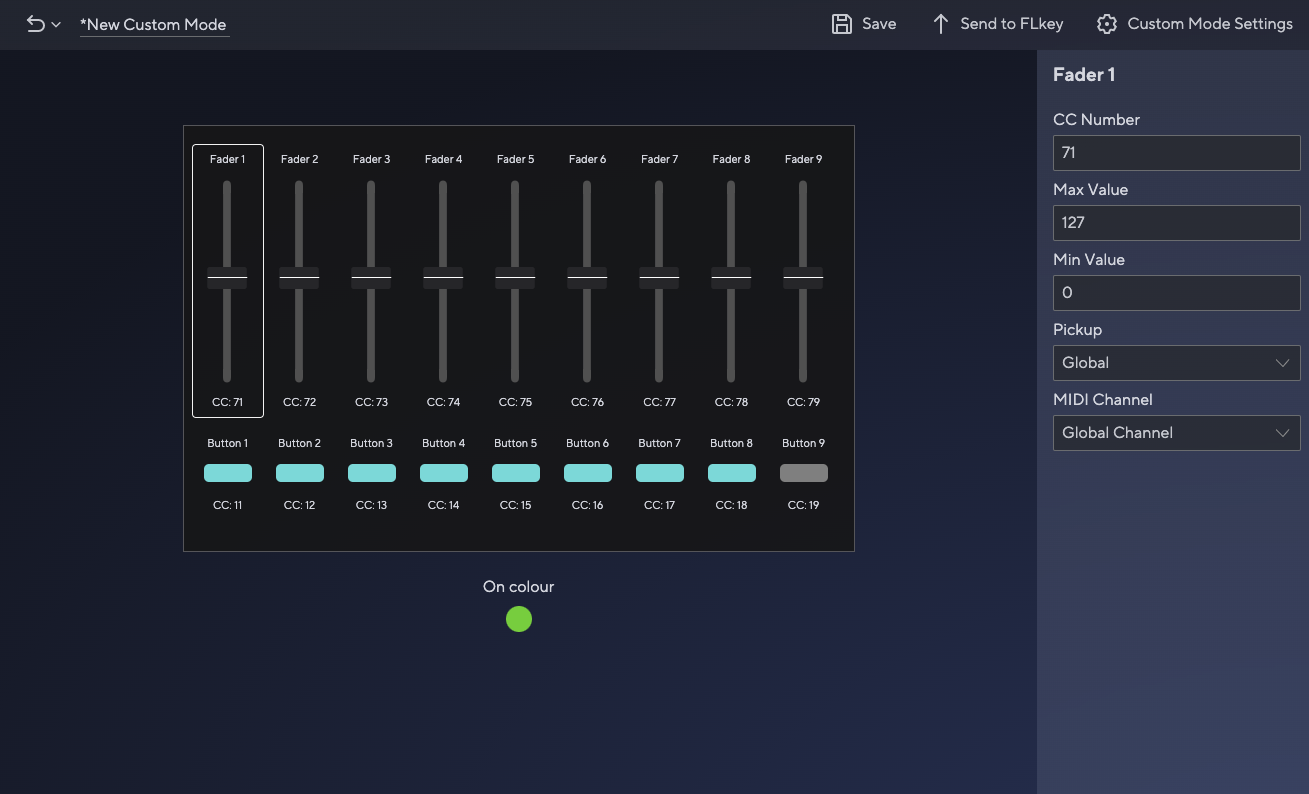
Task: Click the CC: 73 label under Fader 3
Action: point(372,402)
